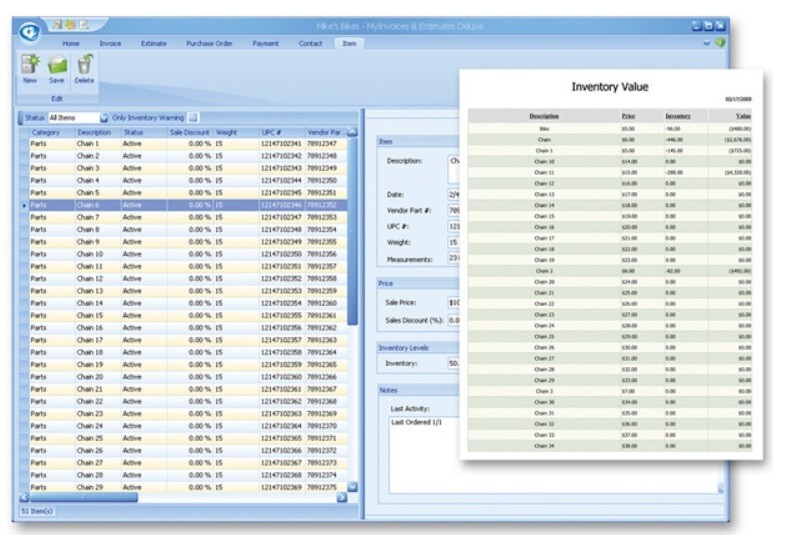Image resolution: width=786 pixels, height=560 pixels.
Task: Open the Estimate tab
Action: tap(153, 44)
